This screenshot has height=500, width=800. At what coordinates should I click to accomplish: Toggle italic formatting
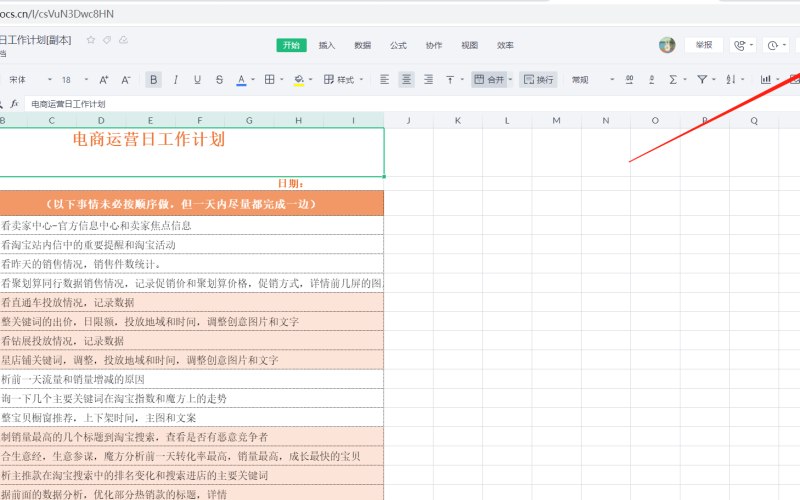tap(176, 80)
